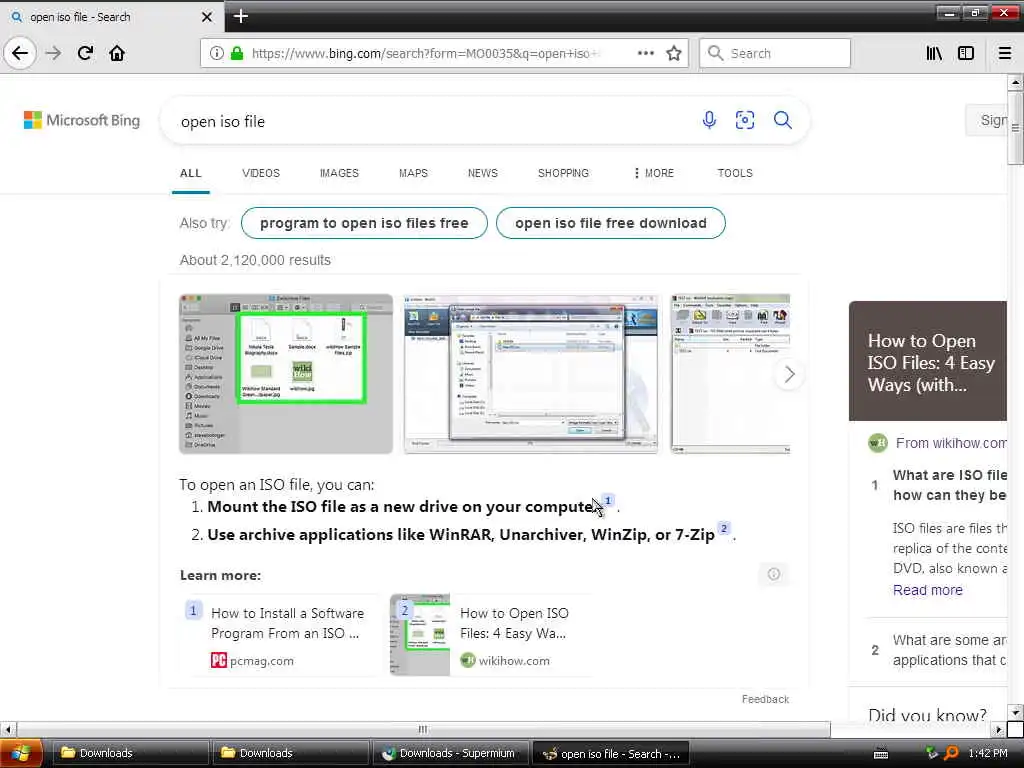Click 'open iso file - Search' taskbar item
The width and height of the screenshot is (1024, 768).
pyautogui.click(x=611, y=754)
